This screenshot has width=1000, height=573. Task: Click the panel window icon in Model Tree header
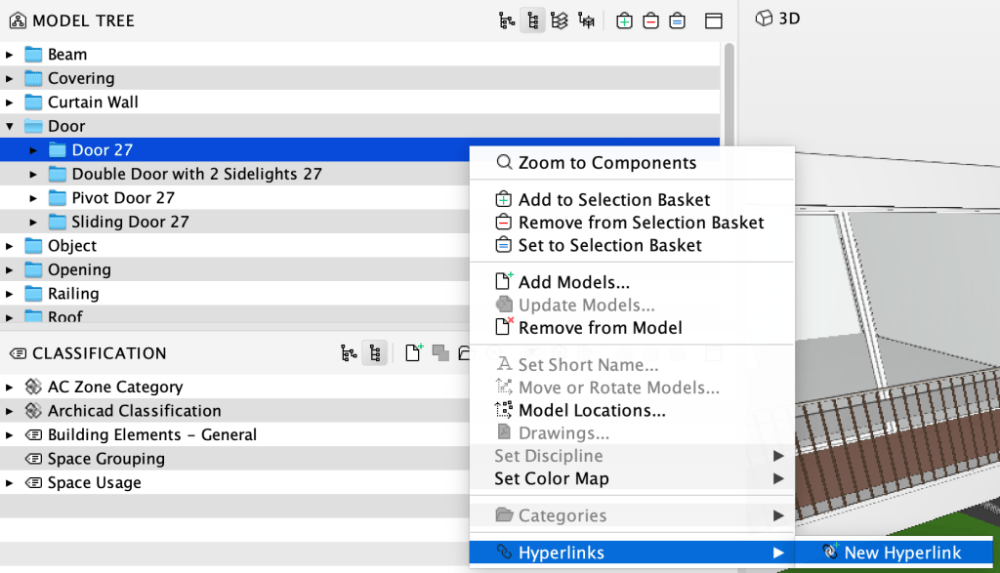tap(713, 21)
